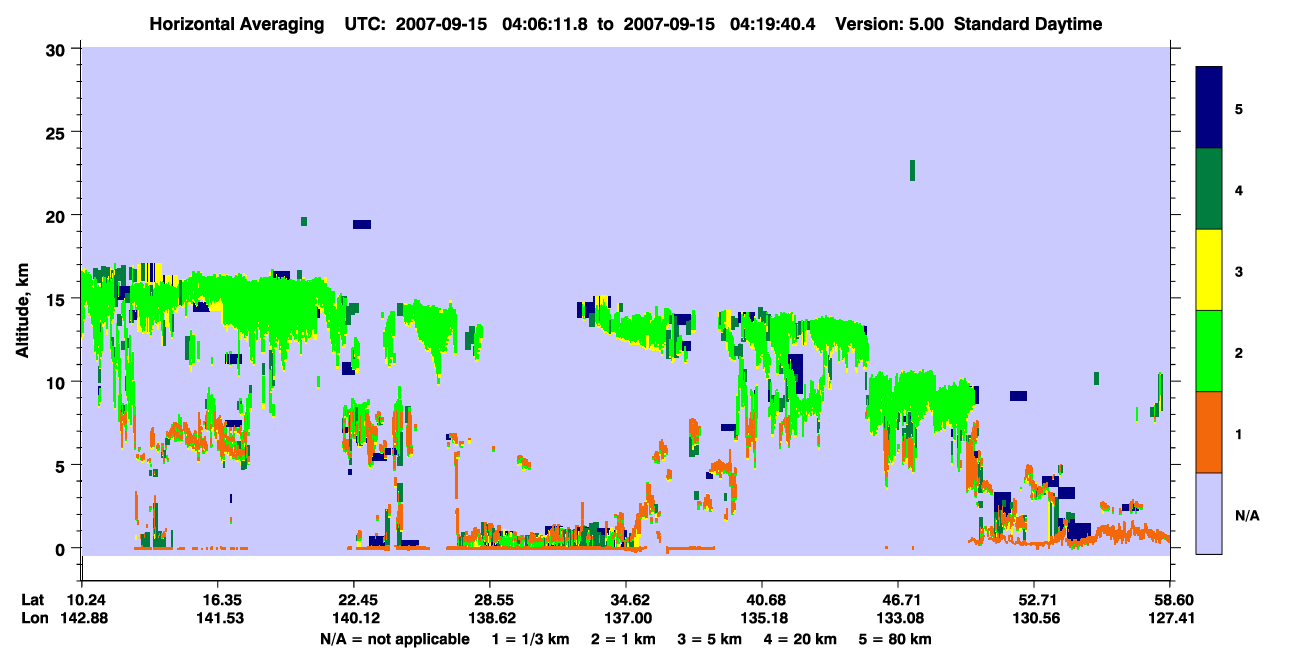Click the y-axis tick label 10
This screenshot has height=667, width=1300.
click(x=58, y=382)
